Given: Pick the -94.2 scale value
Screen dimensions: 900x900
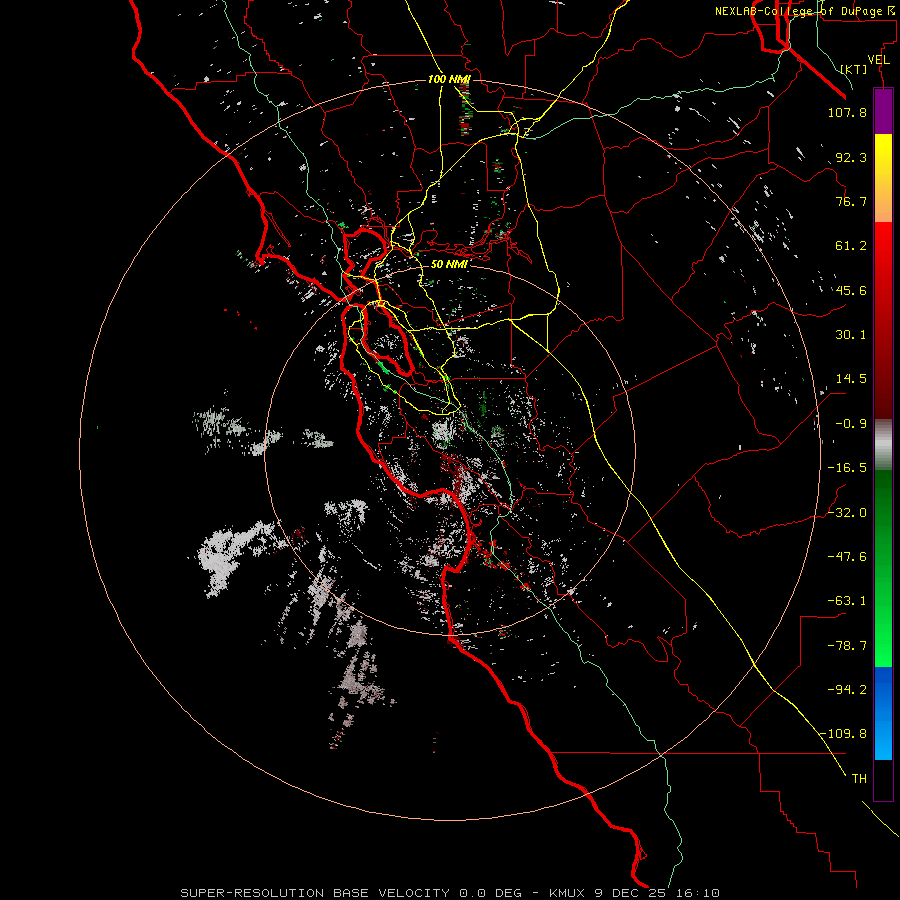Looking at the screenshot, I should pos(847,690).
